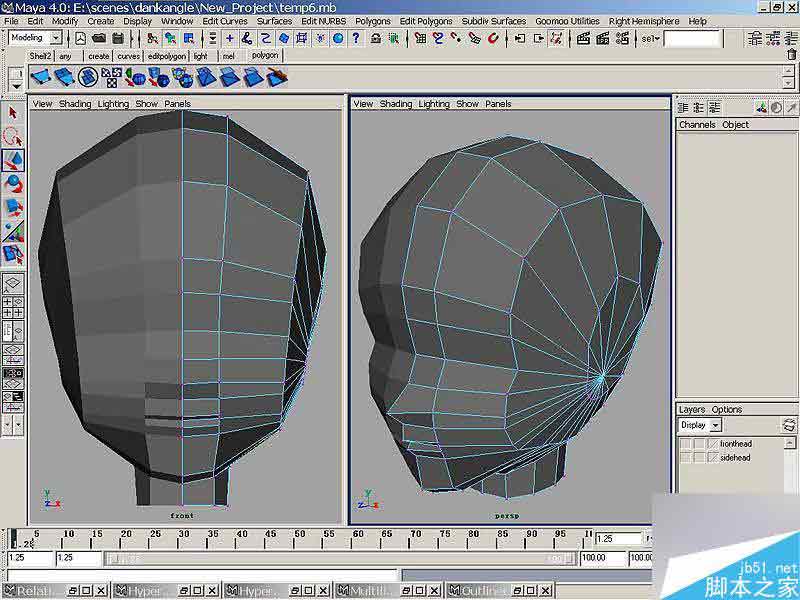The height and width of the screenshot is (600, 800).
Task: Click Shading in the persp viewport menu
Action: point(396,104)
